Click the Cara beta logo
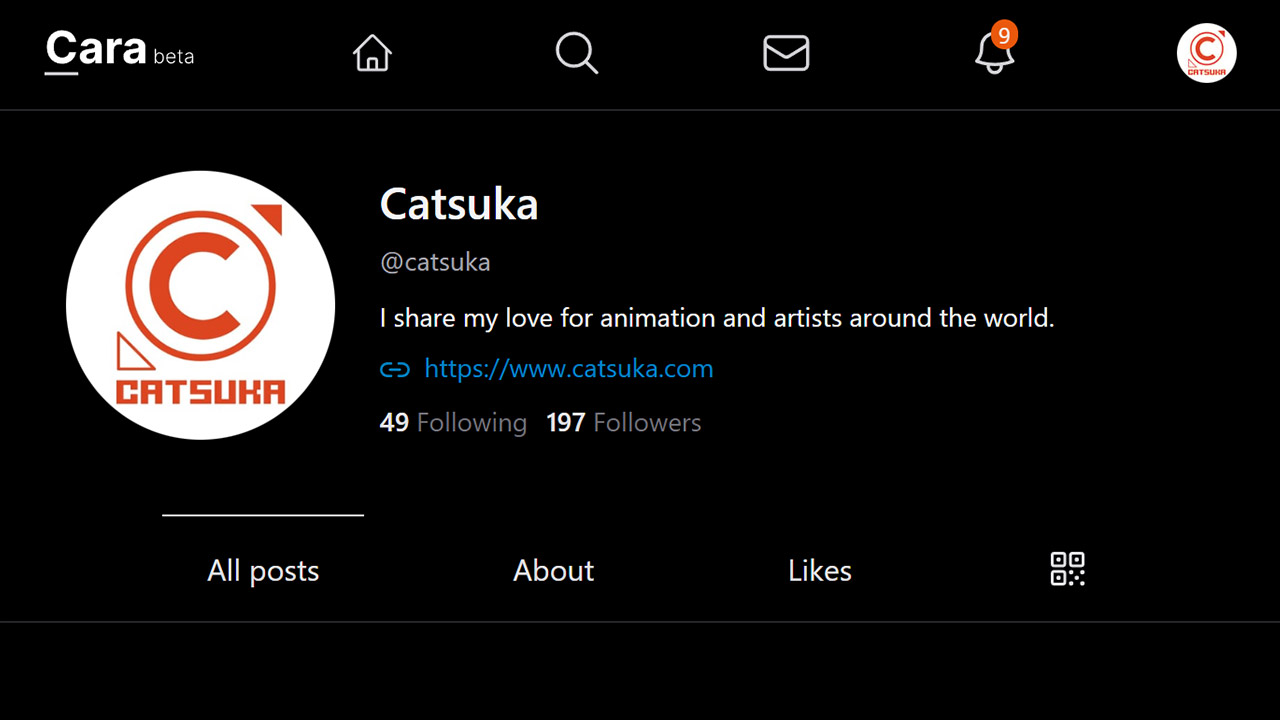The width and height of the screenshot is (1280, 720). click(120, 50)
